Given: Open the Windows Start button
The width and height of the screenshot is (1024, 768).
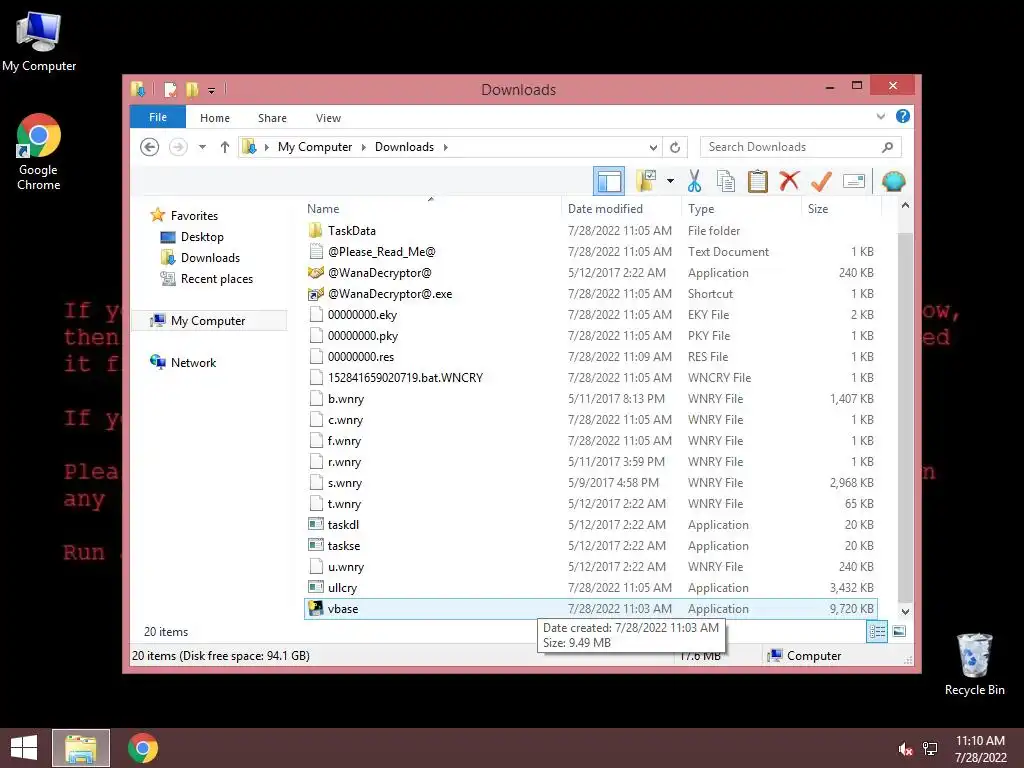Looking at the screenshot, I should pyautogui.click(x=24, y=748).
